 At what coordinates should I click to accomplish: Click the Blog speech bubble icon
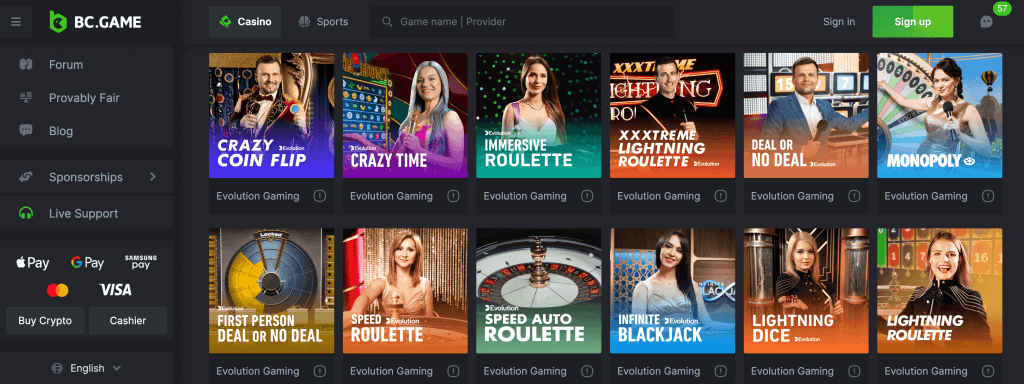[x=26, y=131]
